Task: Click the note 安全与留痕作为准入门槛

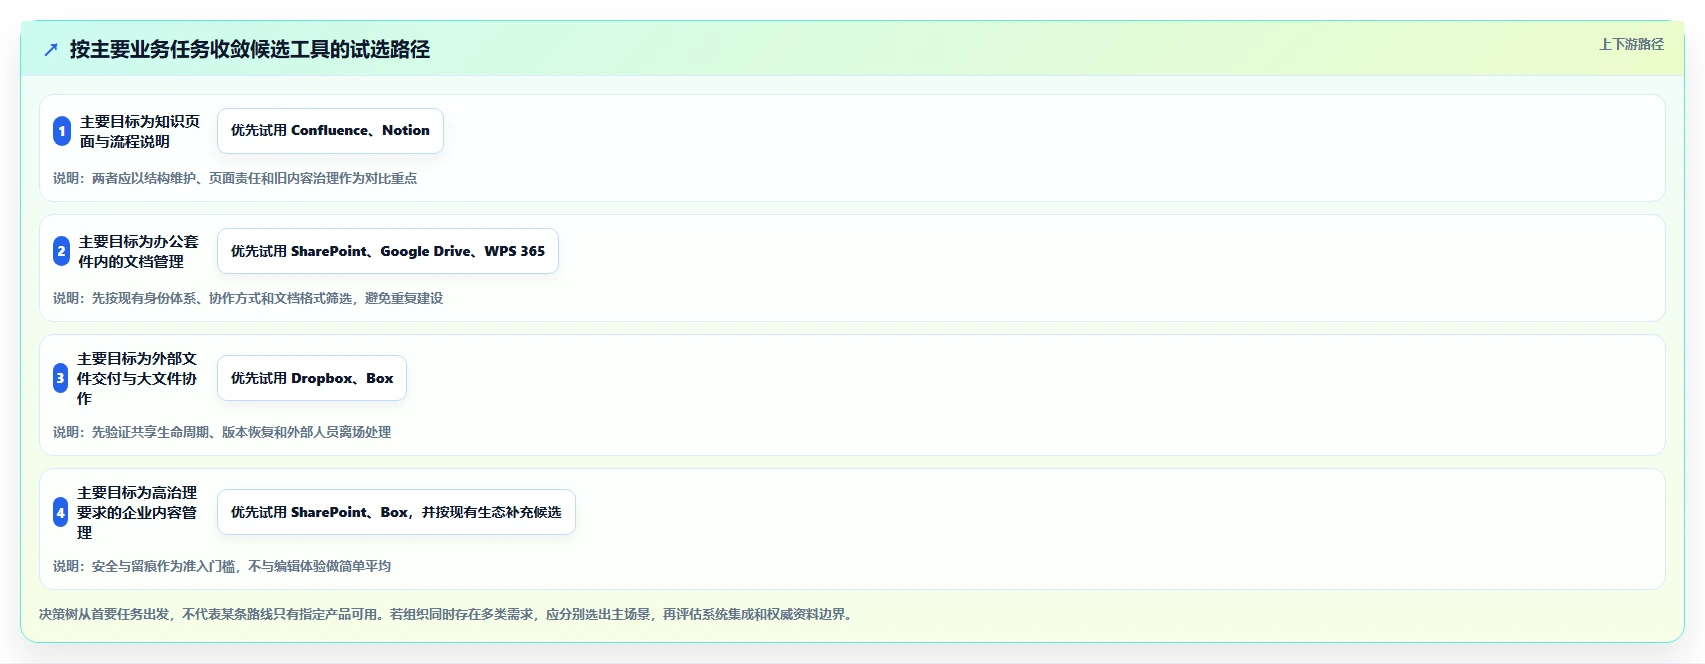Action: click(222, 566)
